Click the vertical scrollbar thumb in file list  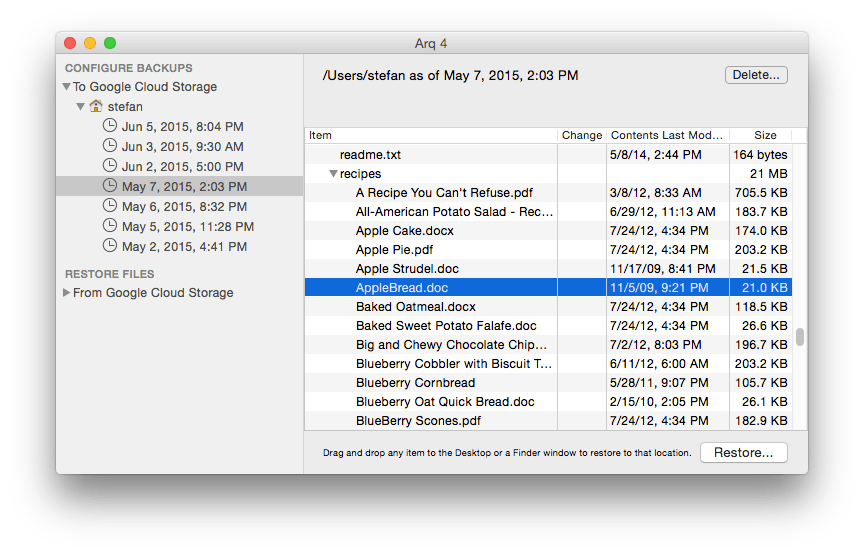(799, 336)
